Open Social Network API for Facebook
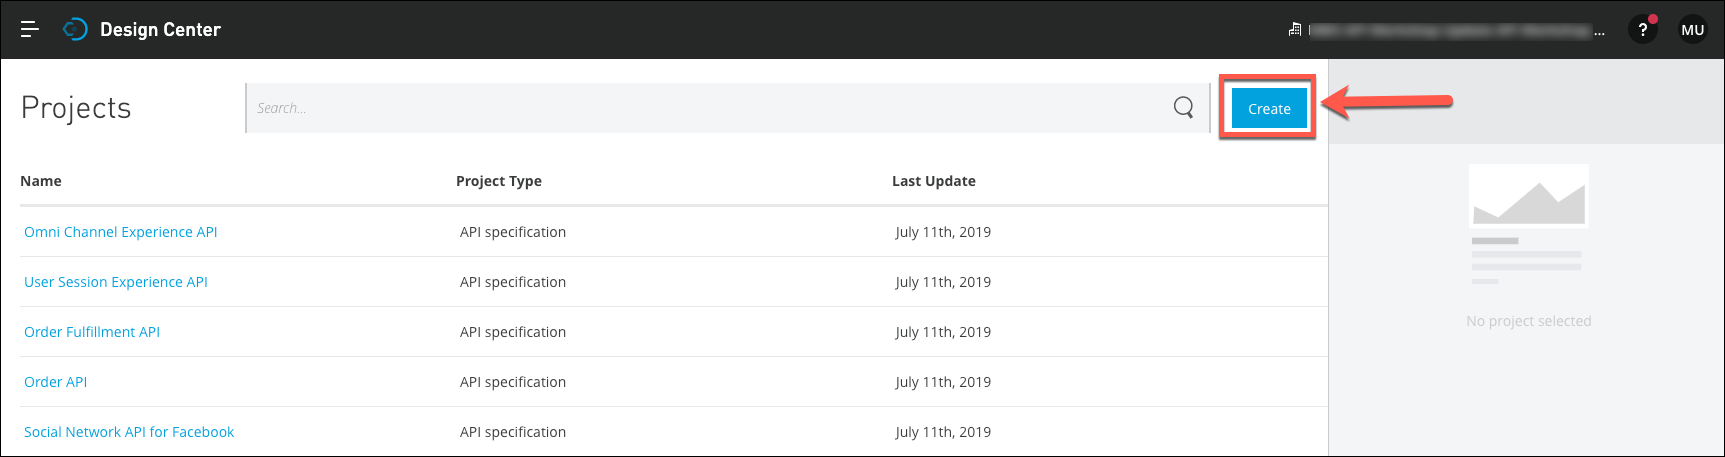The image size is (1725, 457). (129, 432)
